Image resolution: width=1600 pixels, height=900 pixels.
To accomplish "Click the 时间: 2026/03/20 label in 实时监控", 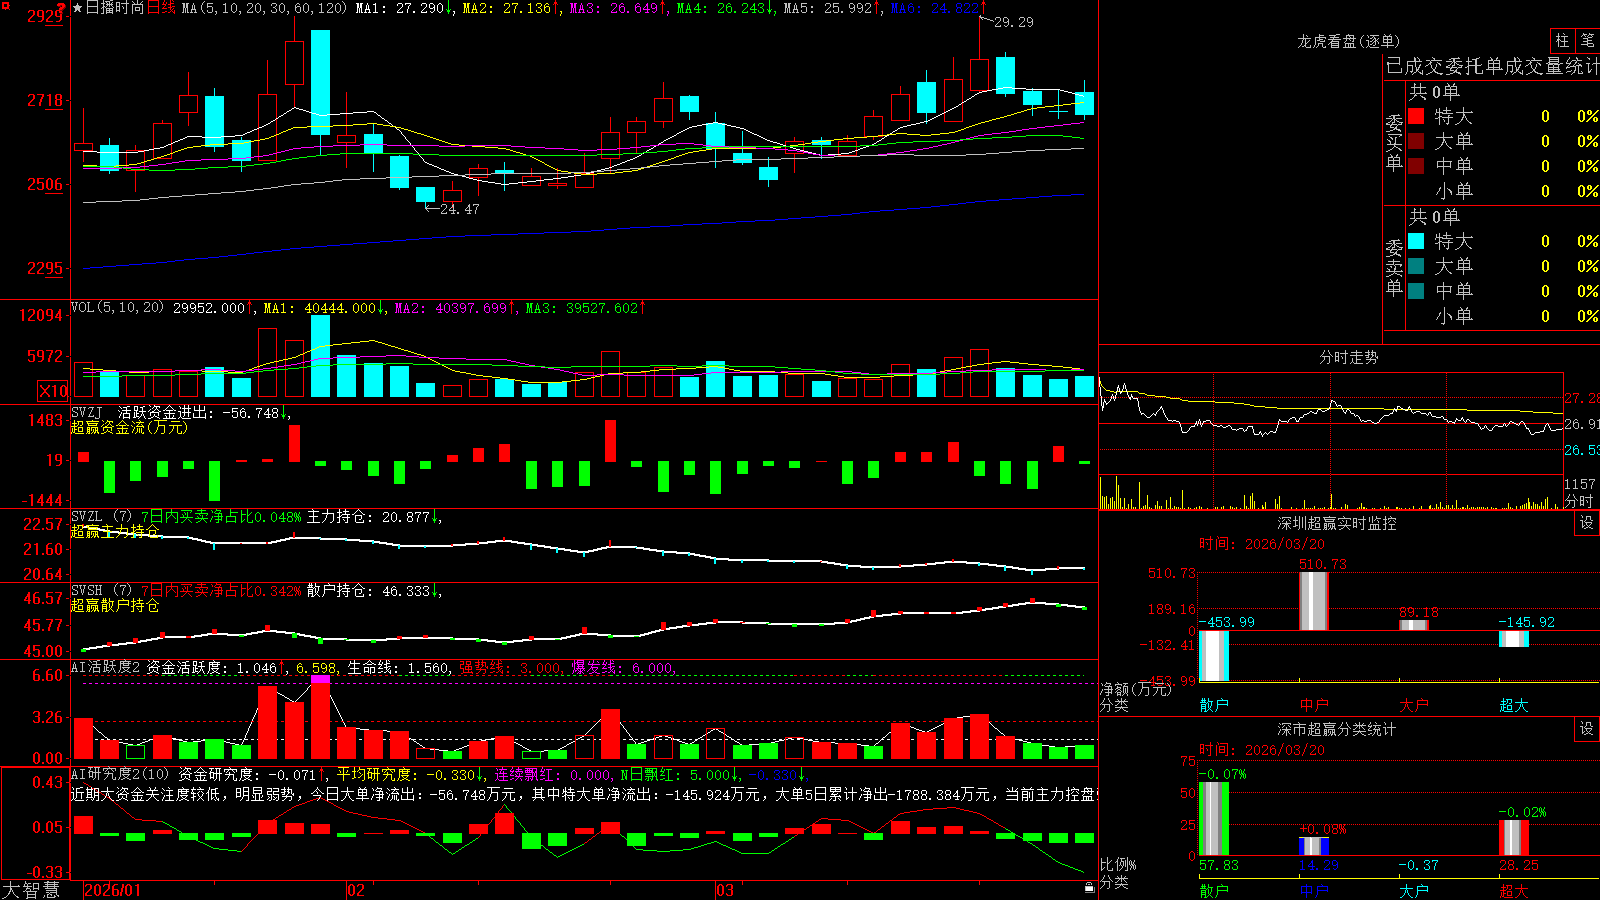I will (x=1261, y=544).
